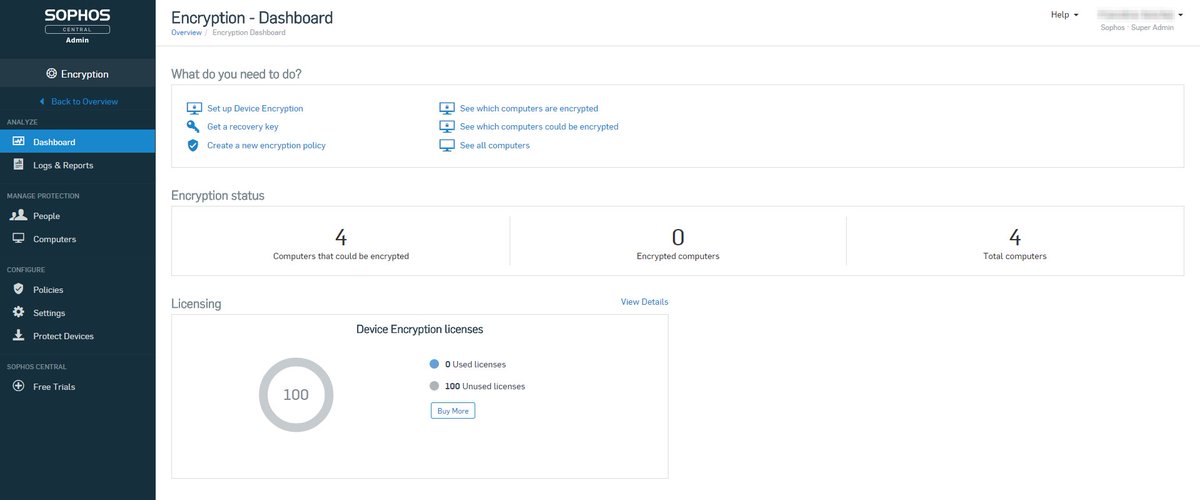Open Policies page
The width and height of the screenshot is (1200, 500).
[78, 290]
